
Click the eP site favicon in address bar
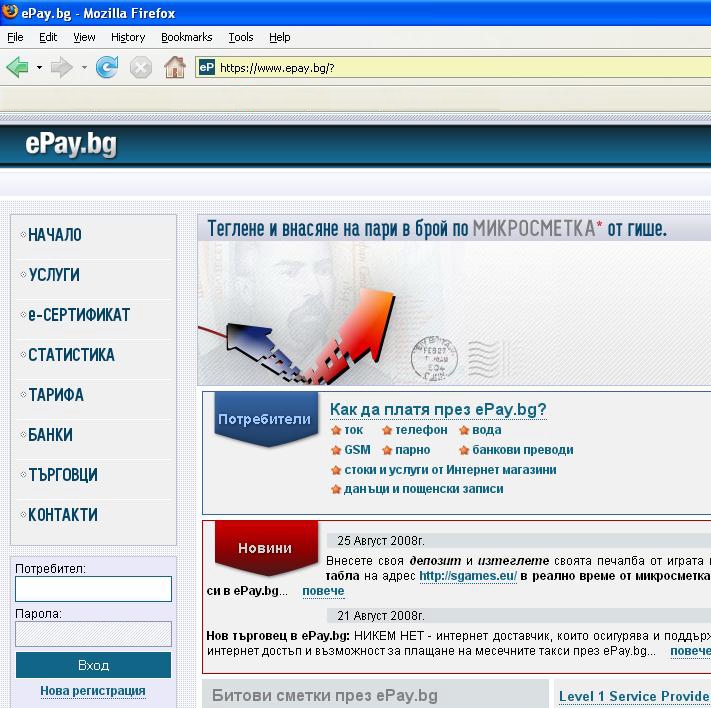coord(207,68)
